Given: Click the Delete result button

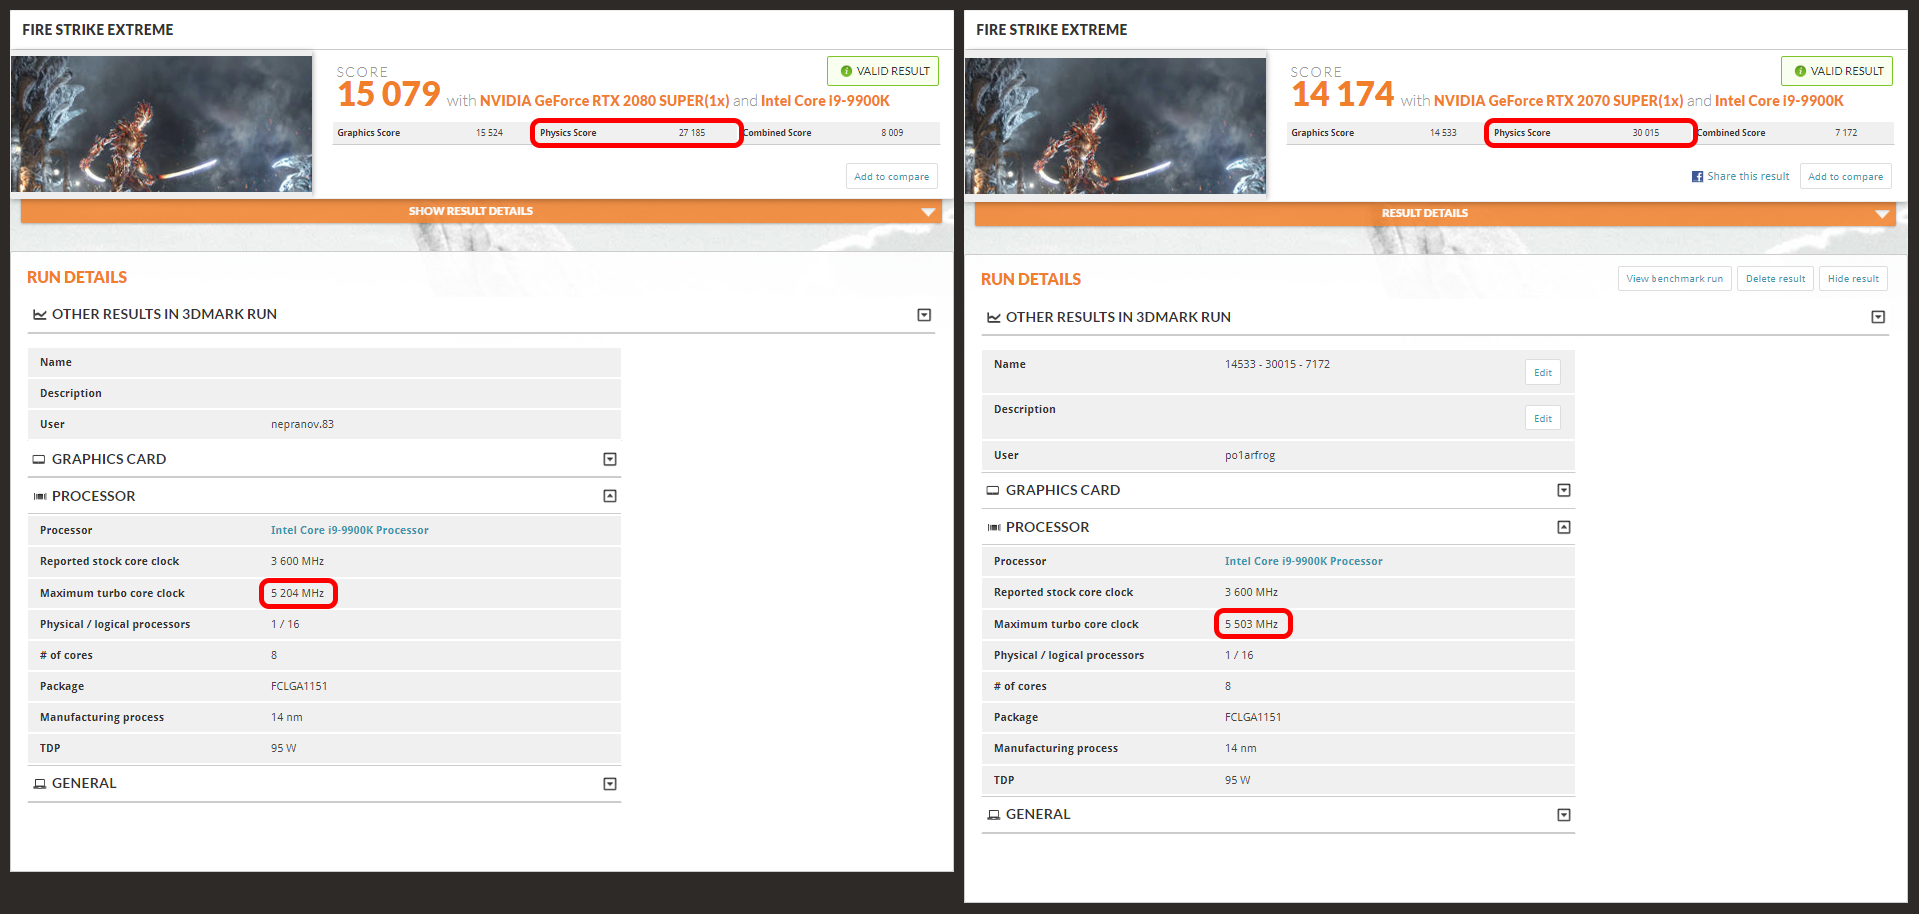Looking at the screenshot, I should pos(1776,279).
